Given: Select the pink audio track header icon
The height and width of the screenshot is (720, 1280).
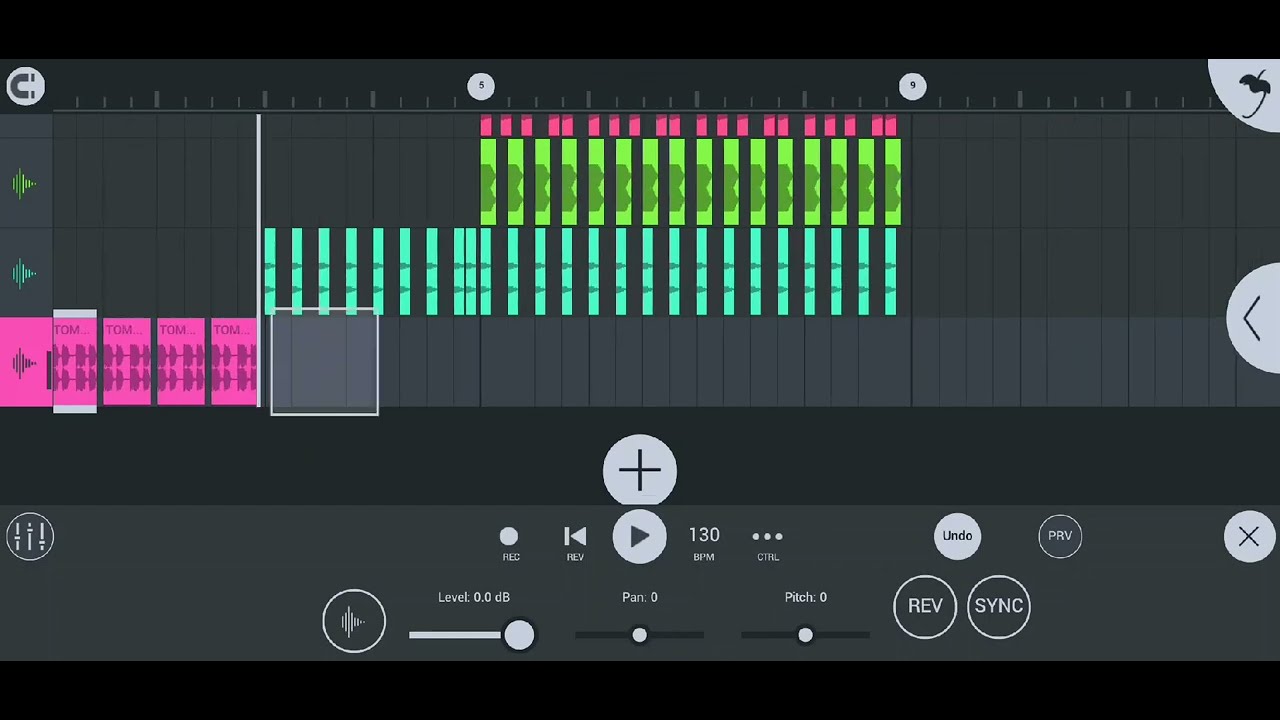Looking at the screenshot, I should click(x=25, y=362).
